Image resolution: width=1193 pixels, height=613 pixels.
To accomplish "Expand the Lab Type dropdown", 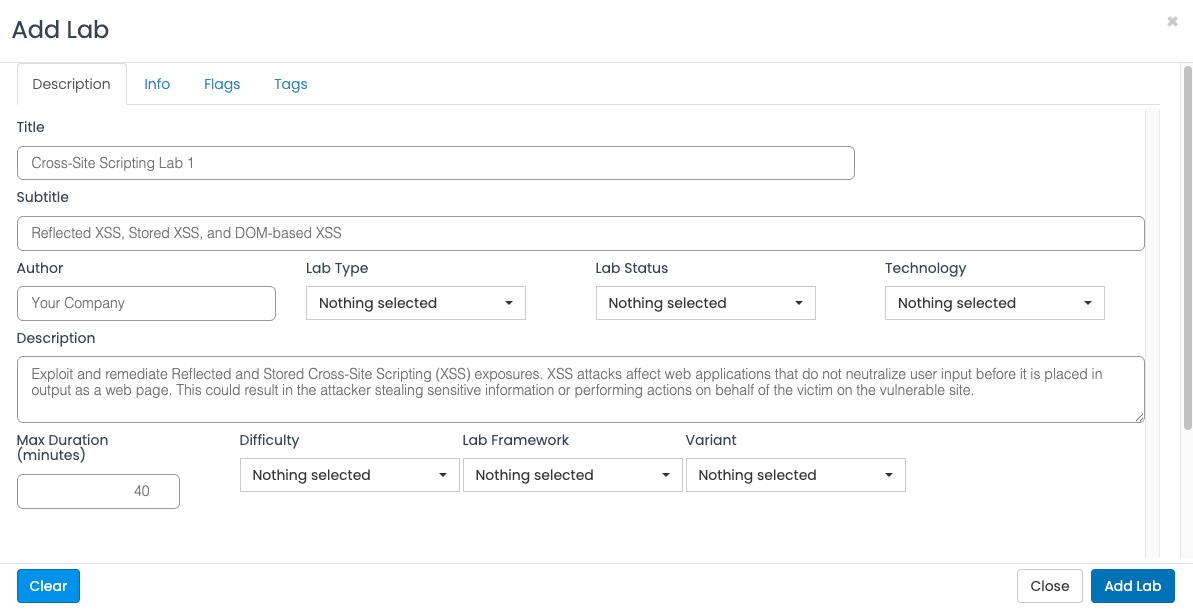I will 415,303.
